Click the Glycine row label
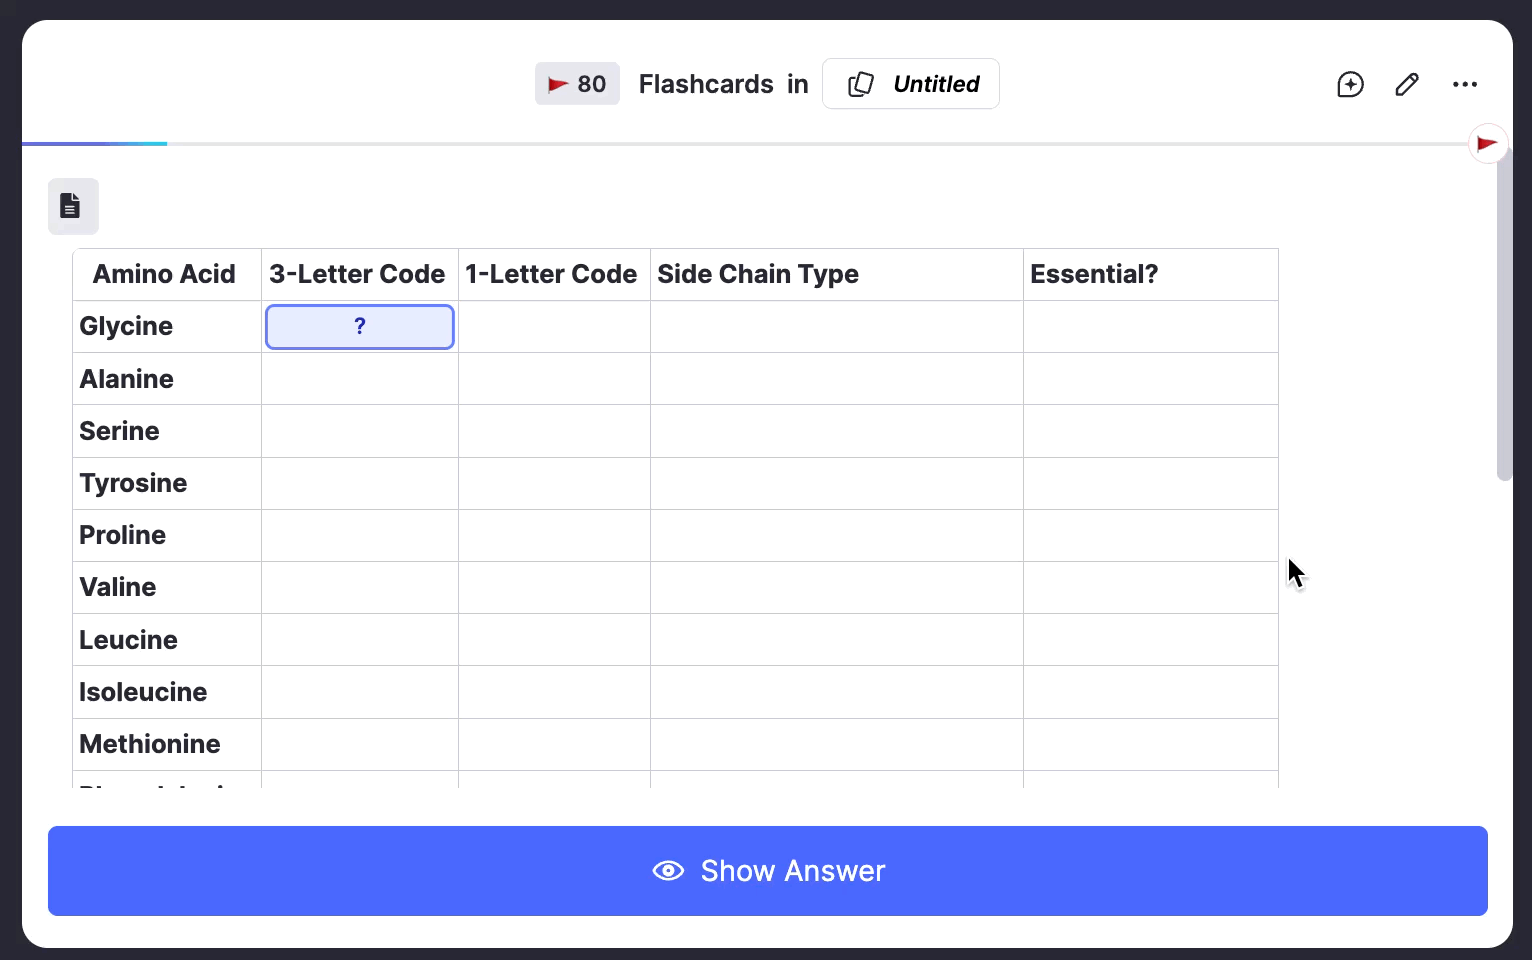 [126, 326]
